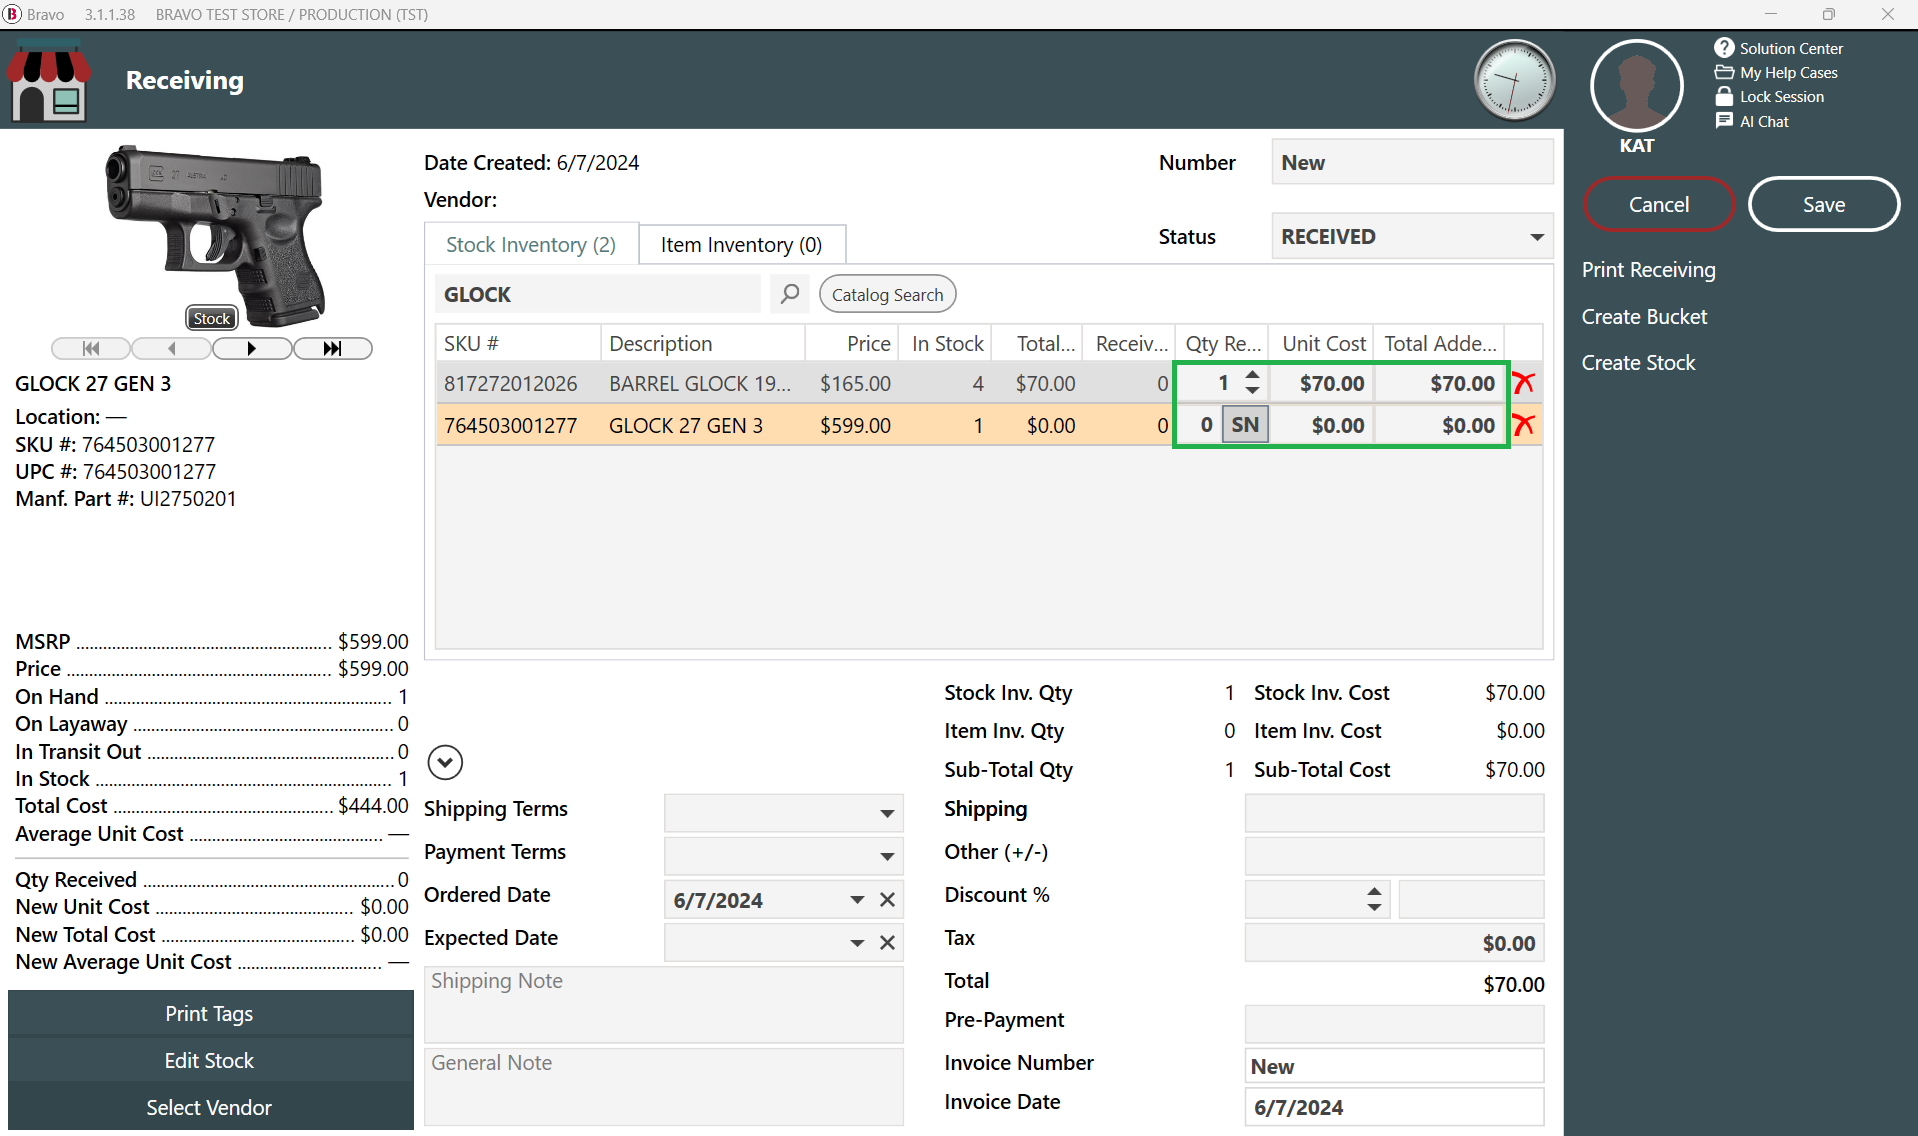Click the Save button
The width and height of the screenshot is (1918, 1136).
click(1823, 204)
